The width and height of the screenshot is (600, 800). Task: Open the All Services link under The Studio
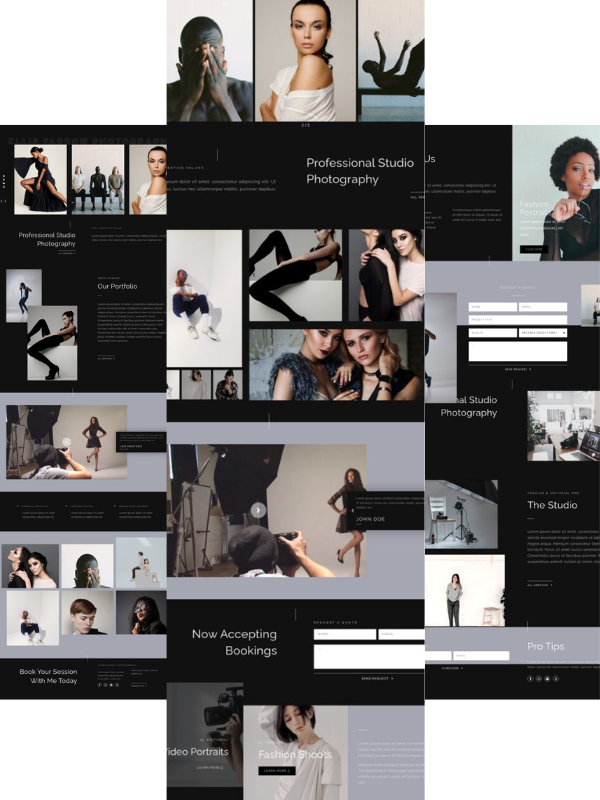click(x=538, y=585)
